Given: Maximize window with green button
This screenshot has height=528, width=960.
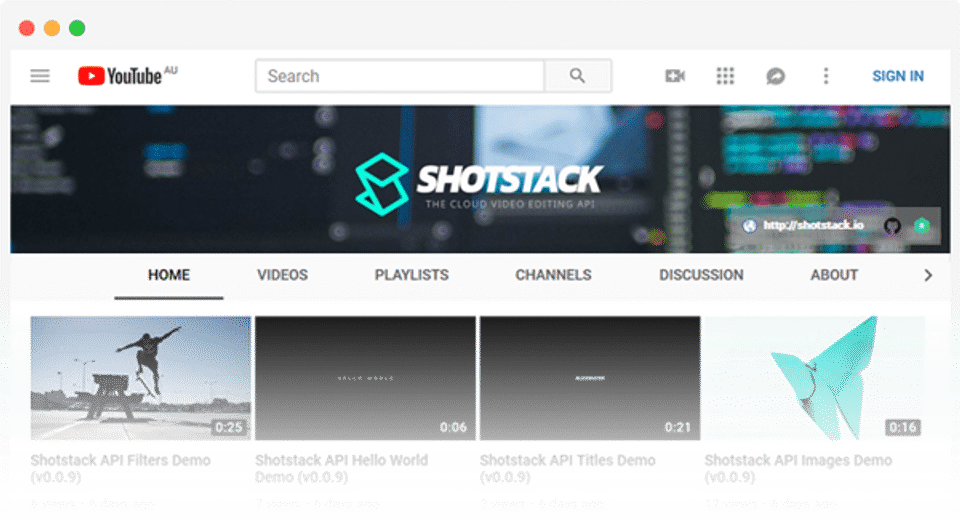Looking at the screenshot, I should pyautogui.click(x=77, y=28).
